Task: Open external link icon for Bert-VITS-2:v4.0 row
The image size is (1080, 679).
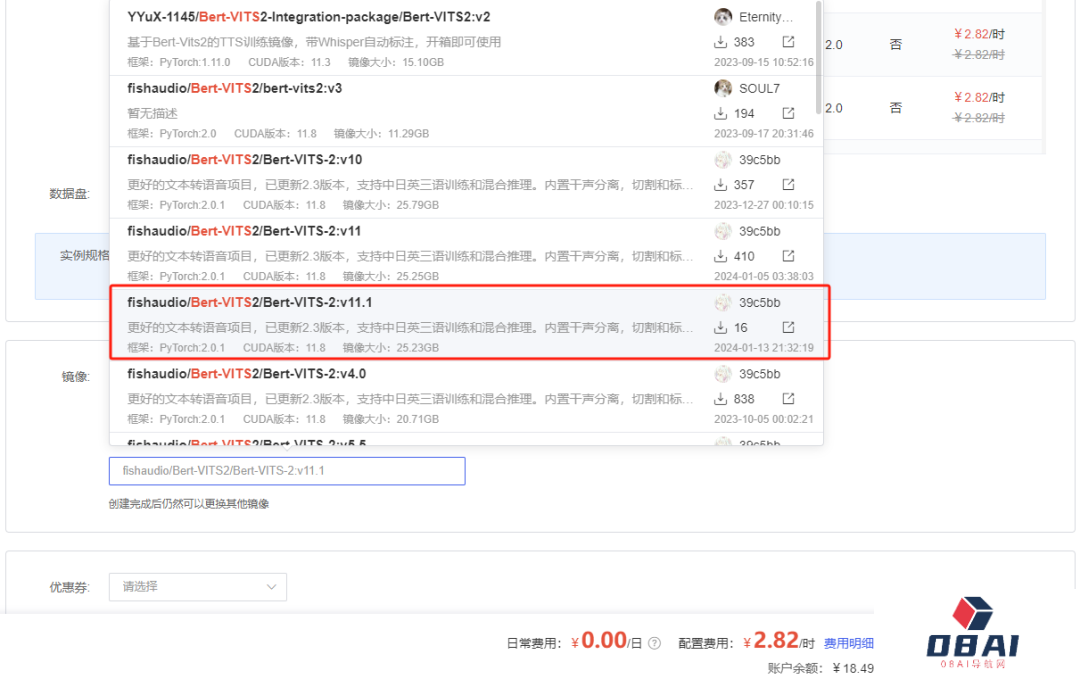Action: point(789,399)
